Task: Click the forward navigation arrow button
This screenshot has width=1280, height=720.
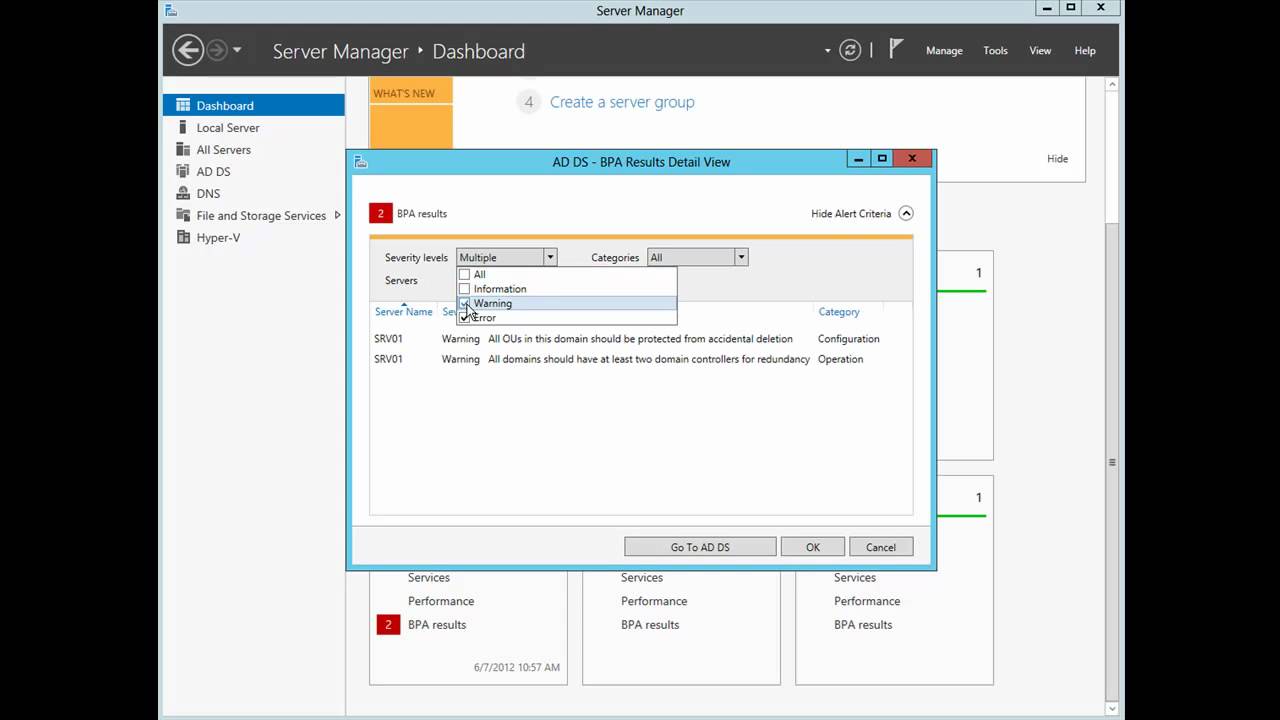Action: coord(217,50)
